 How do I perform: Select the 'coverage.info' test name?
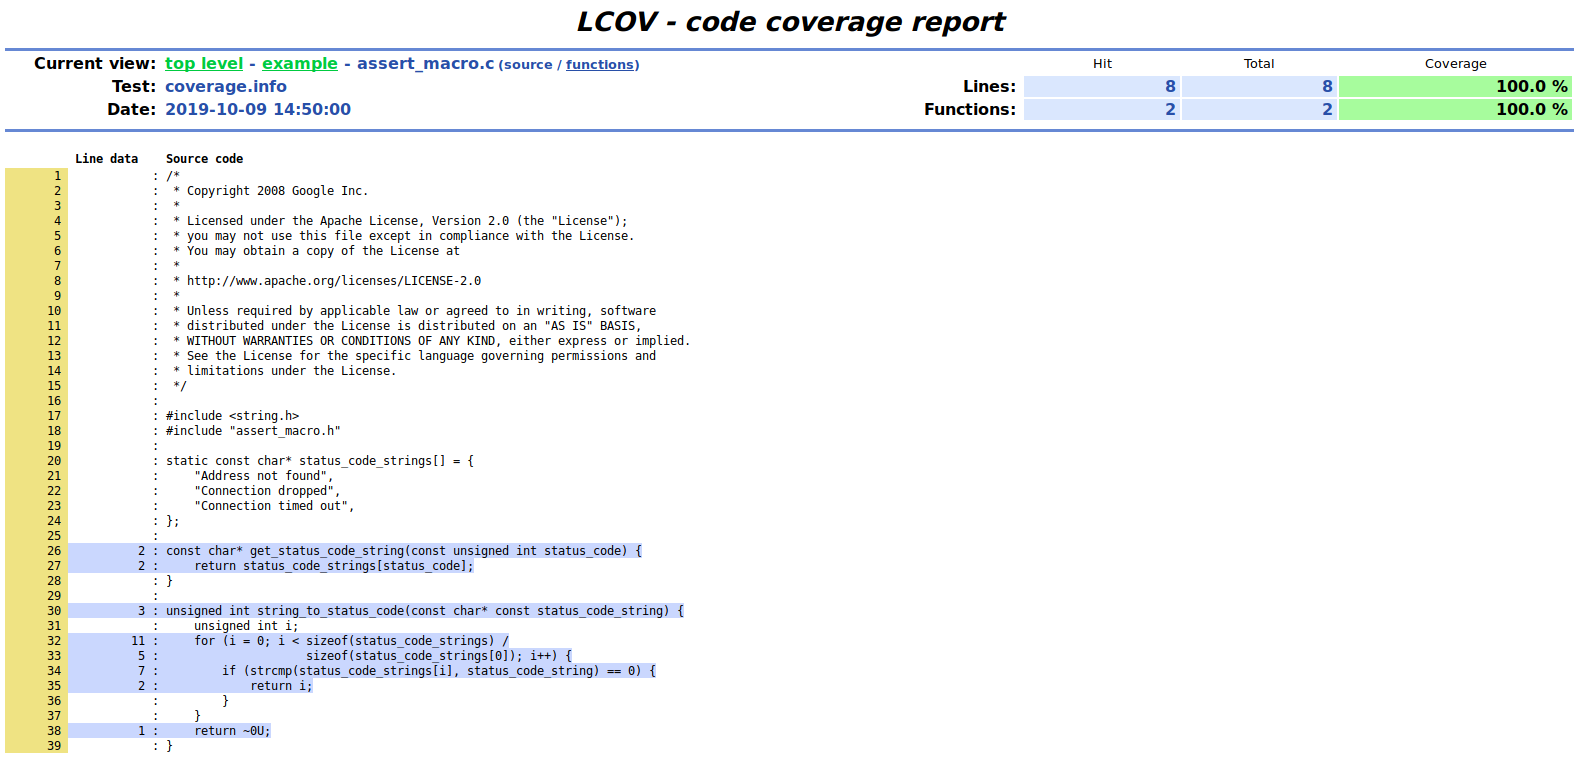(x=226, y=86)
